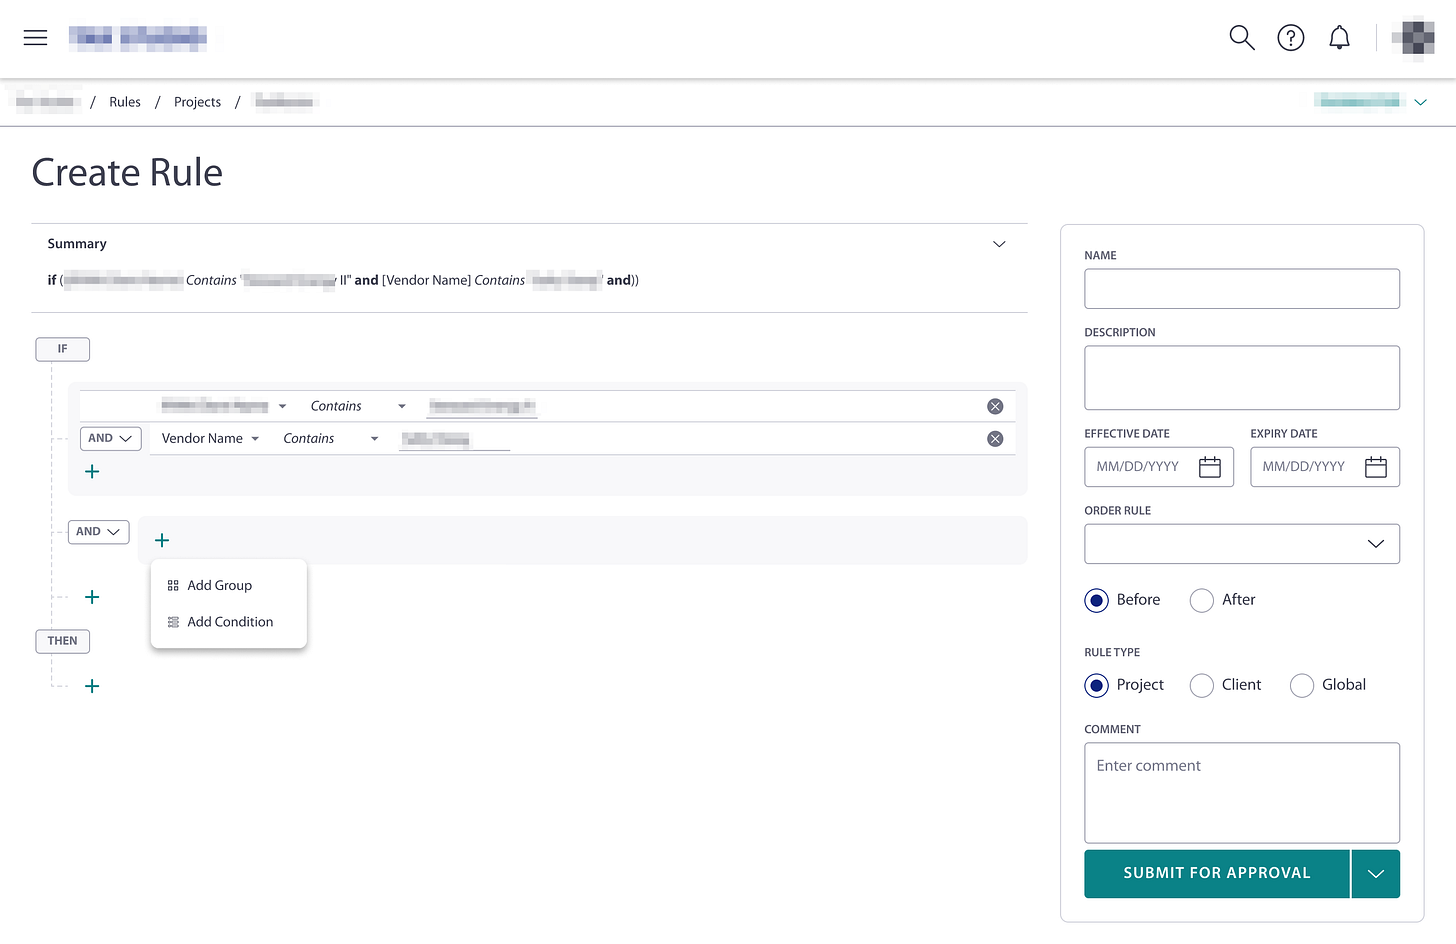
Task: Select Client rule type
Action: (x=1201, y=685)
